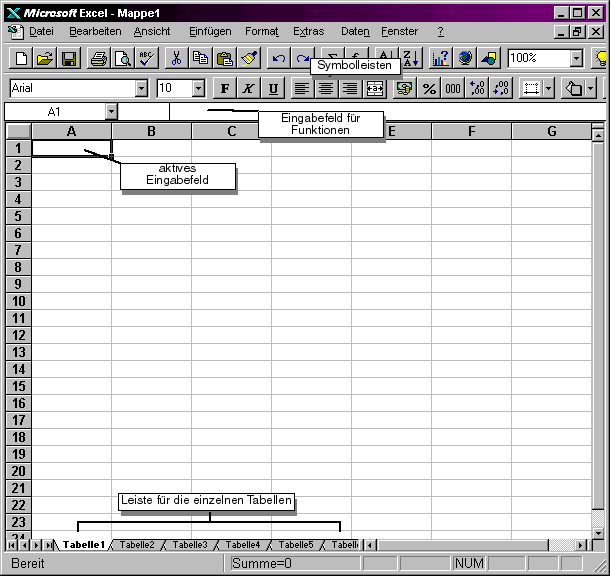Align cell text right
This screenshot has height=576, width=610.
pyautogui.click(x=350, y=89)
